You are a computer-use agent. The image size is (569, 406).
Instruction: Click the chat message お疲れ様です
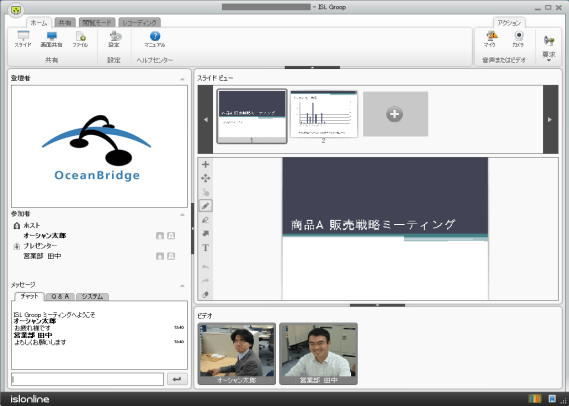32,328
